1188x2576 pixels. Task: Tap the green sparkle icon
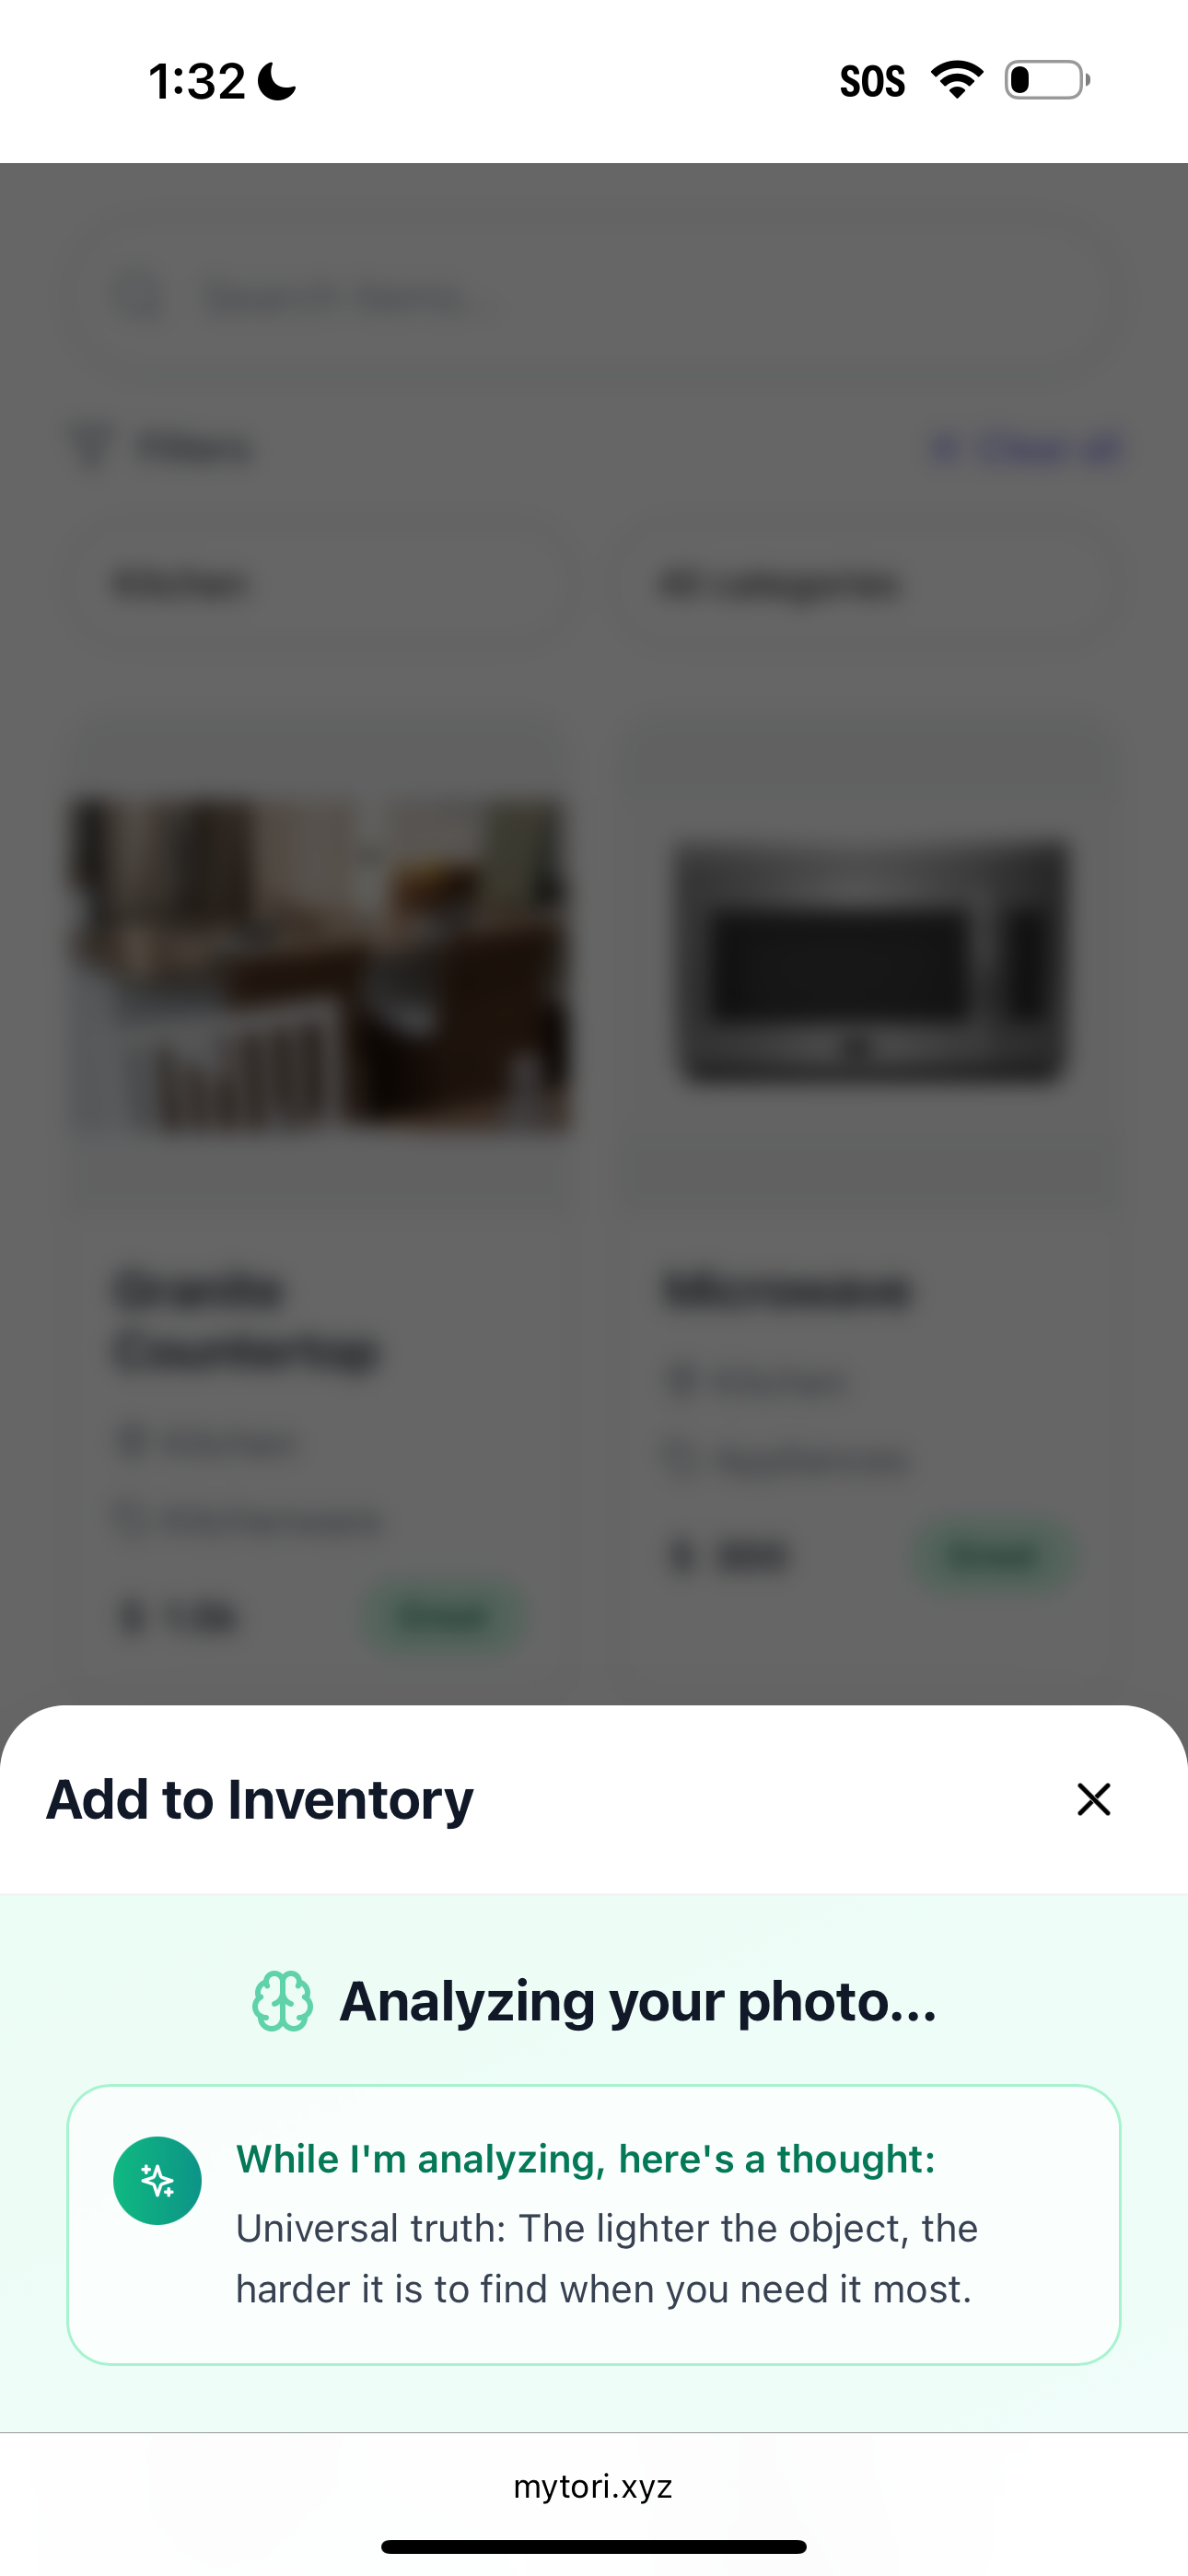tap(157, 2180)
